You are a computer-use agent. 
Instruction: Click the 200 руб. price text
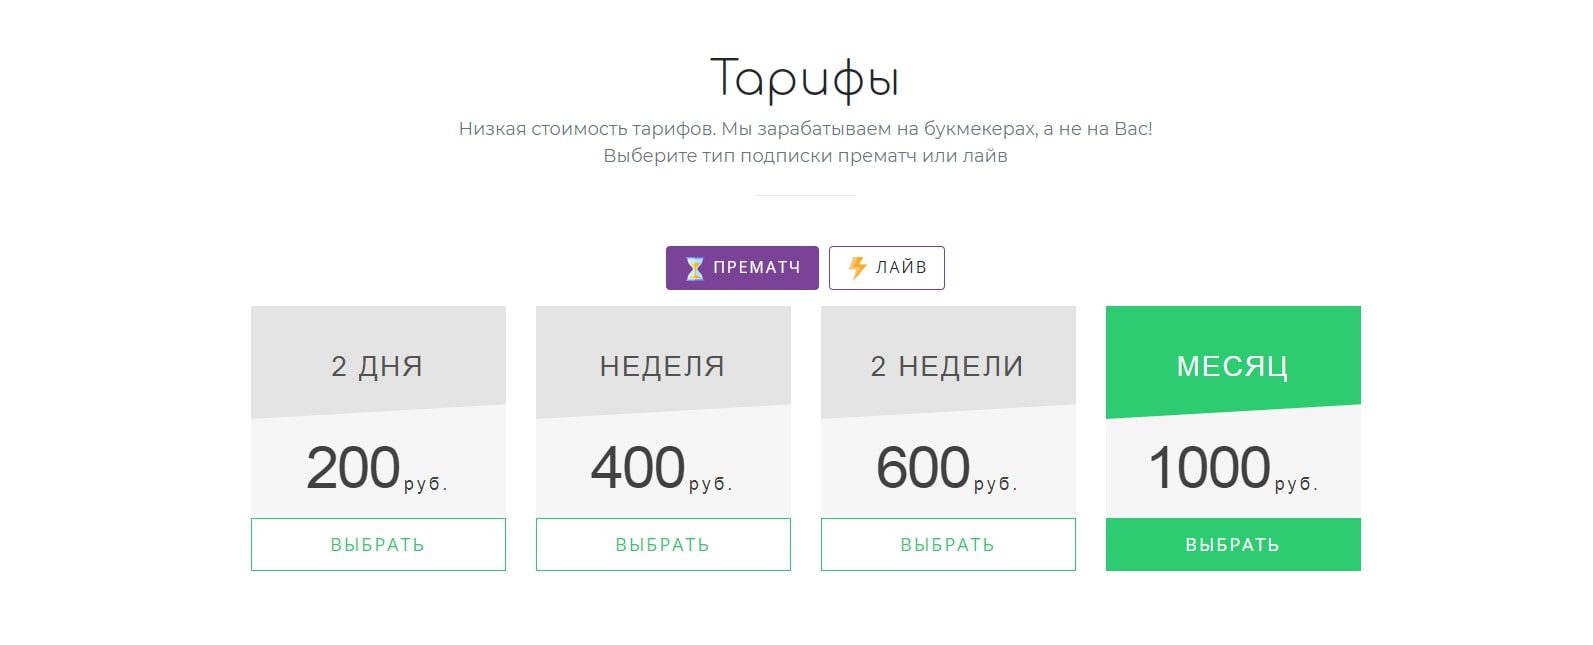pyautogui.click(x=378, y=465)
